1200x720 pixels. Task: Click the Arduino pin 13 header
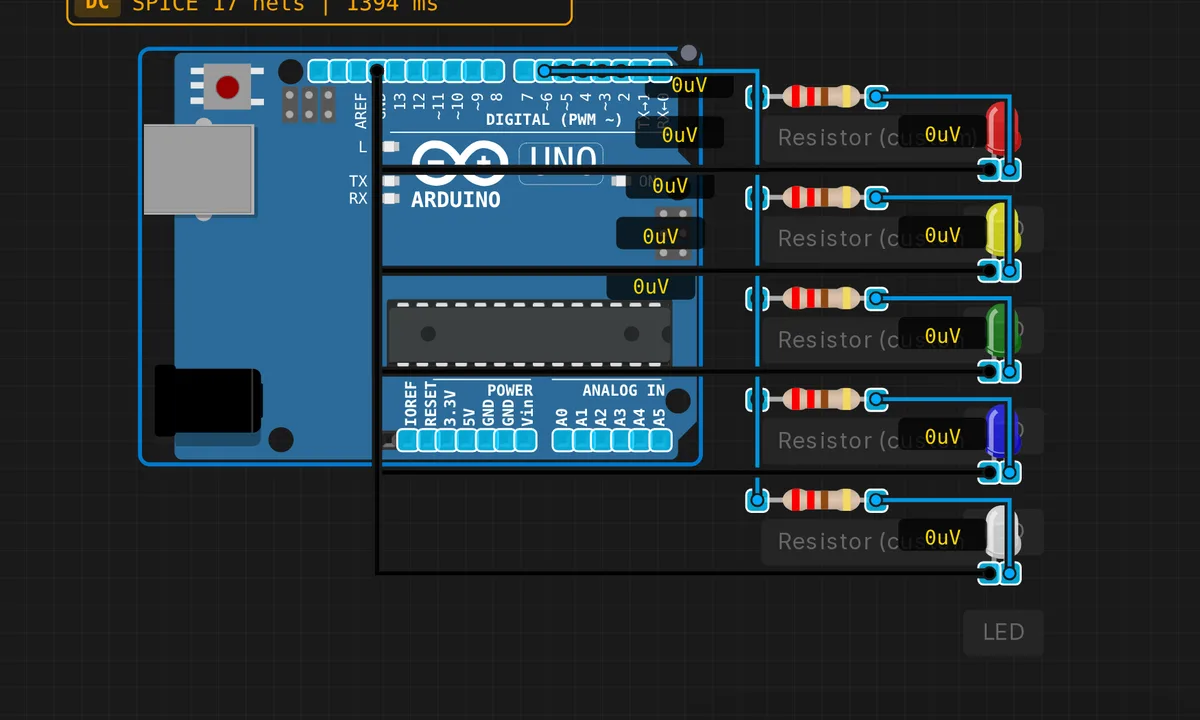(396, 70)
